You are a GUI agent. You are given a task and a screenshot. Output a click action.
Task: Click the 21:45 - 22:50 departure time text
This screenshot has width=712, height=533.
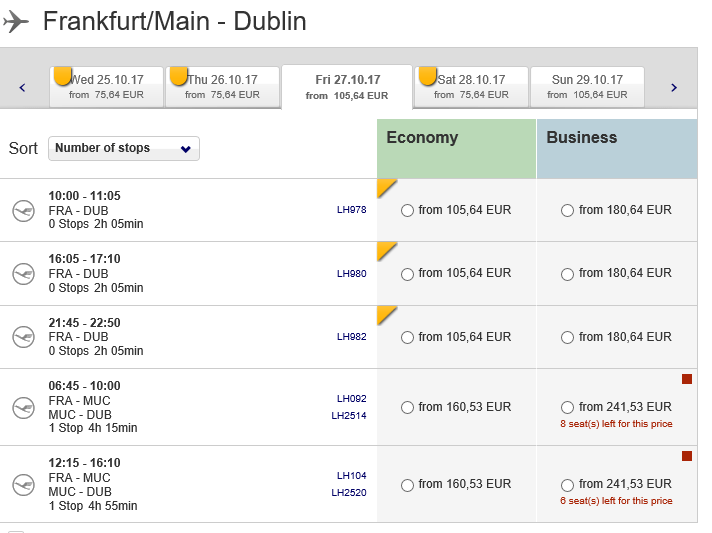(x=84, y=323)
